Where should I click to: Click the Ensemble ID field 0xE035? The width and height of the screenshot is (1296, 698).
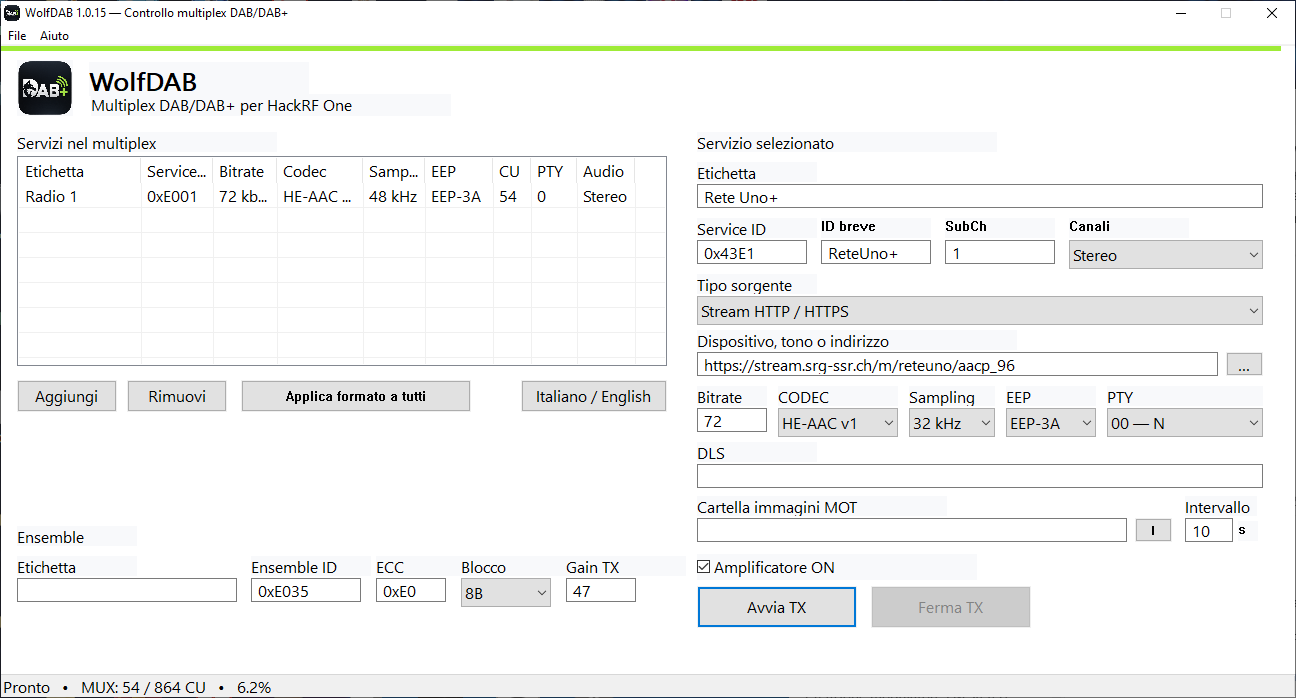coord(306,590)
